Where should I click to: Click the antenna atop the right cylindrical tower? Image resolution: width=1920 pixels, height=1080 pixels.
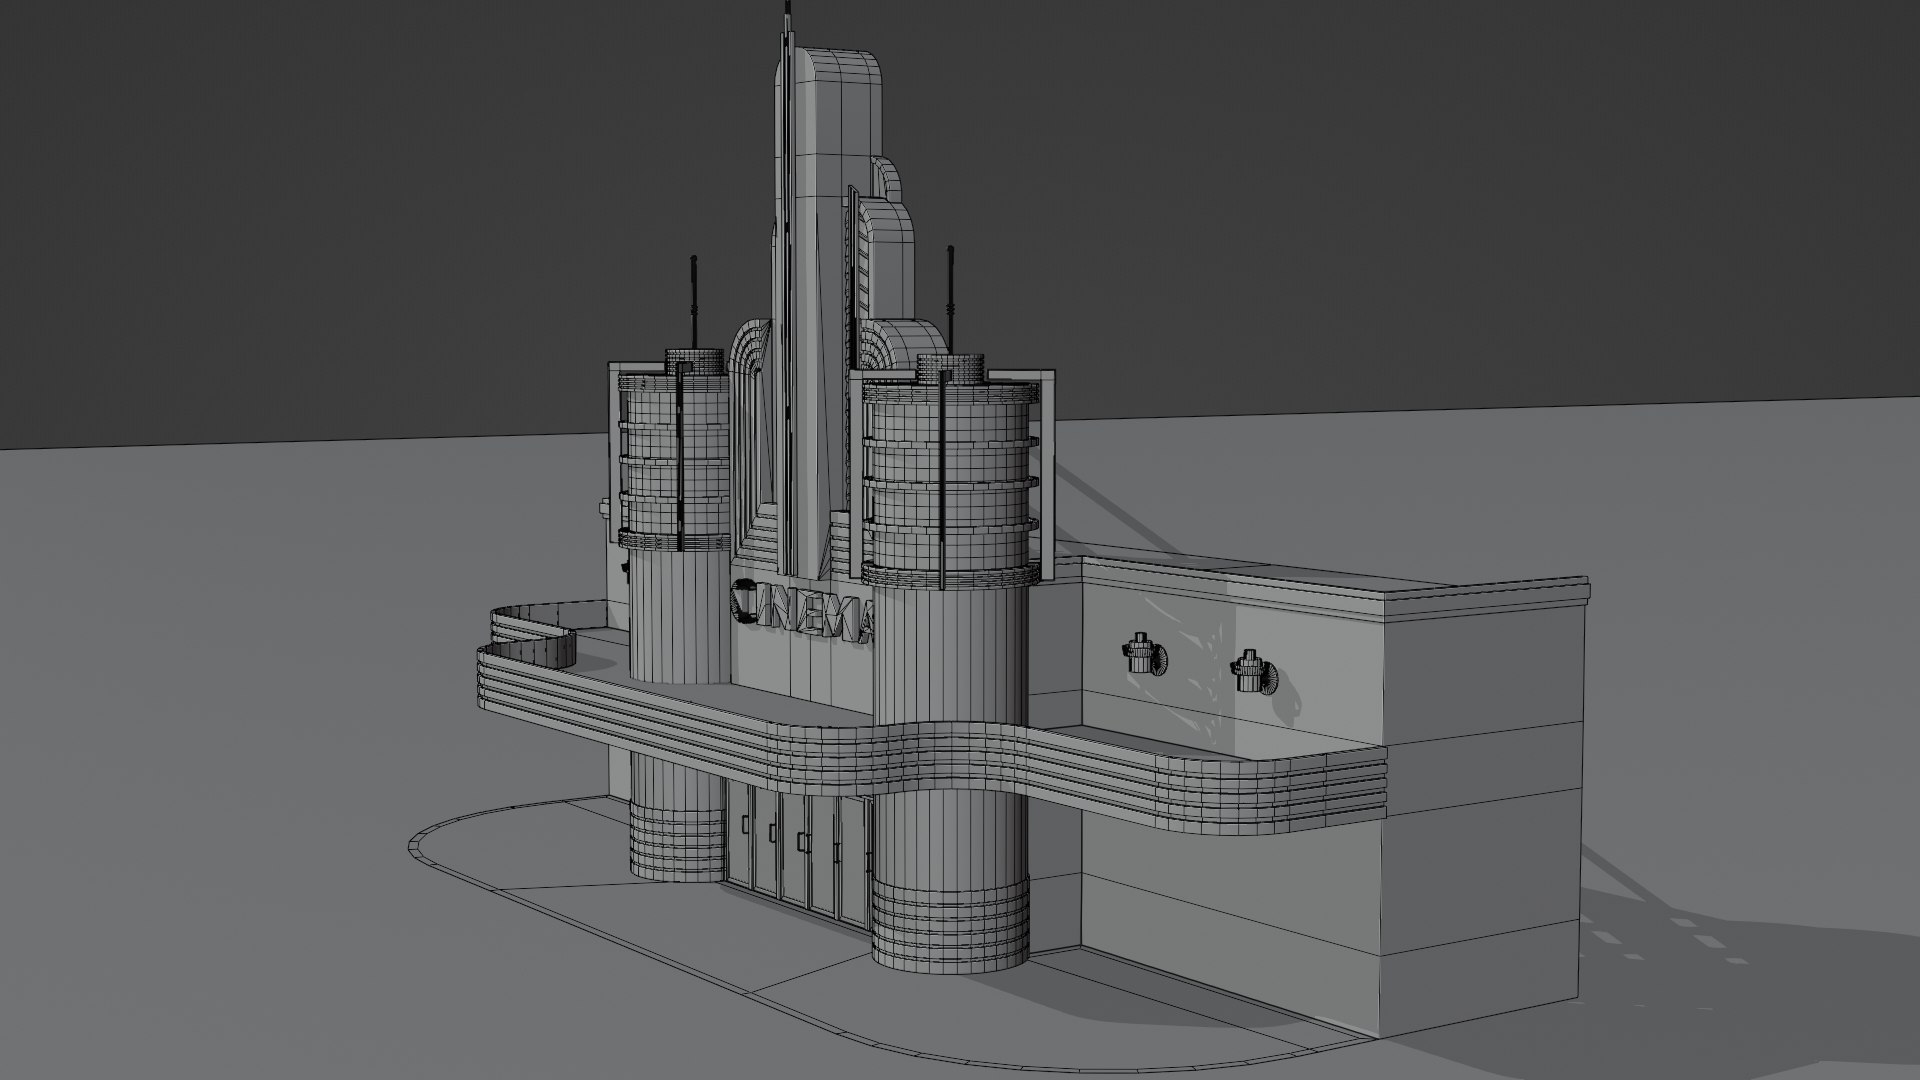(950, 301)
